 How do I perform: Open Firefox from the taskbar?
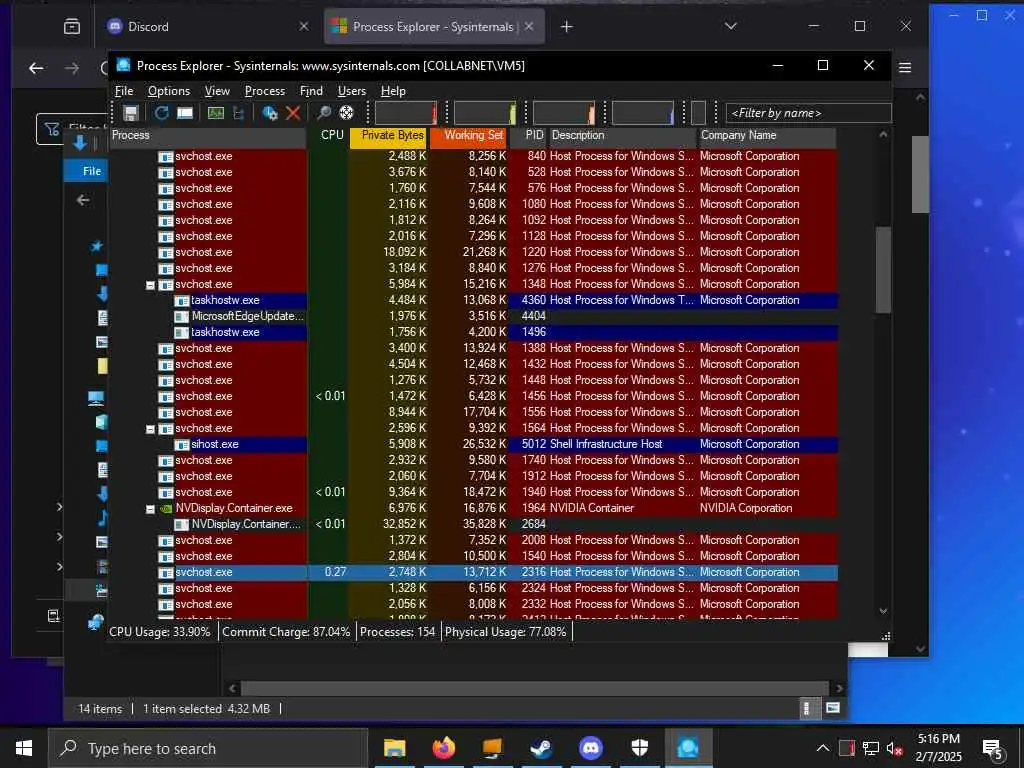pyautogui.click(x=443, y=748)
